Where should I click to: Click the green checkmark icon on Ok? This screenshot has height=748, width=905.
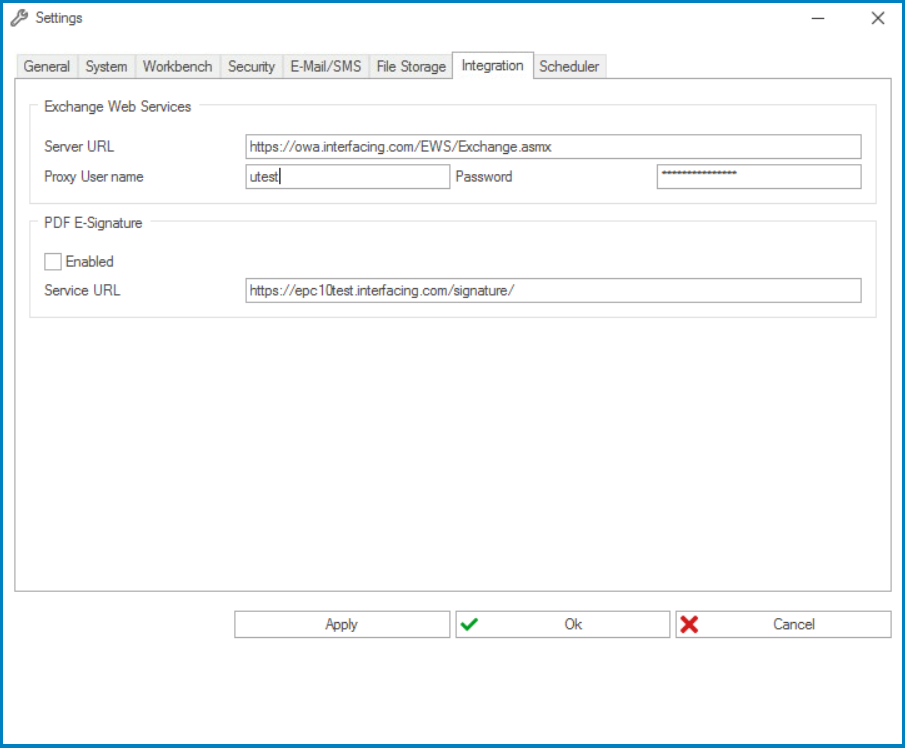click(x=469, y=624)
